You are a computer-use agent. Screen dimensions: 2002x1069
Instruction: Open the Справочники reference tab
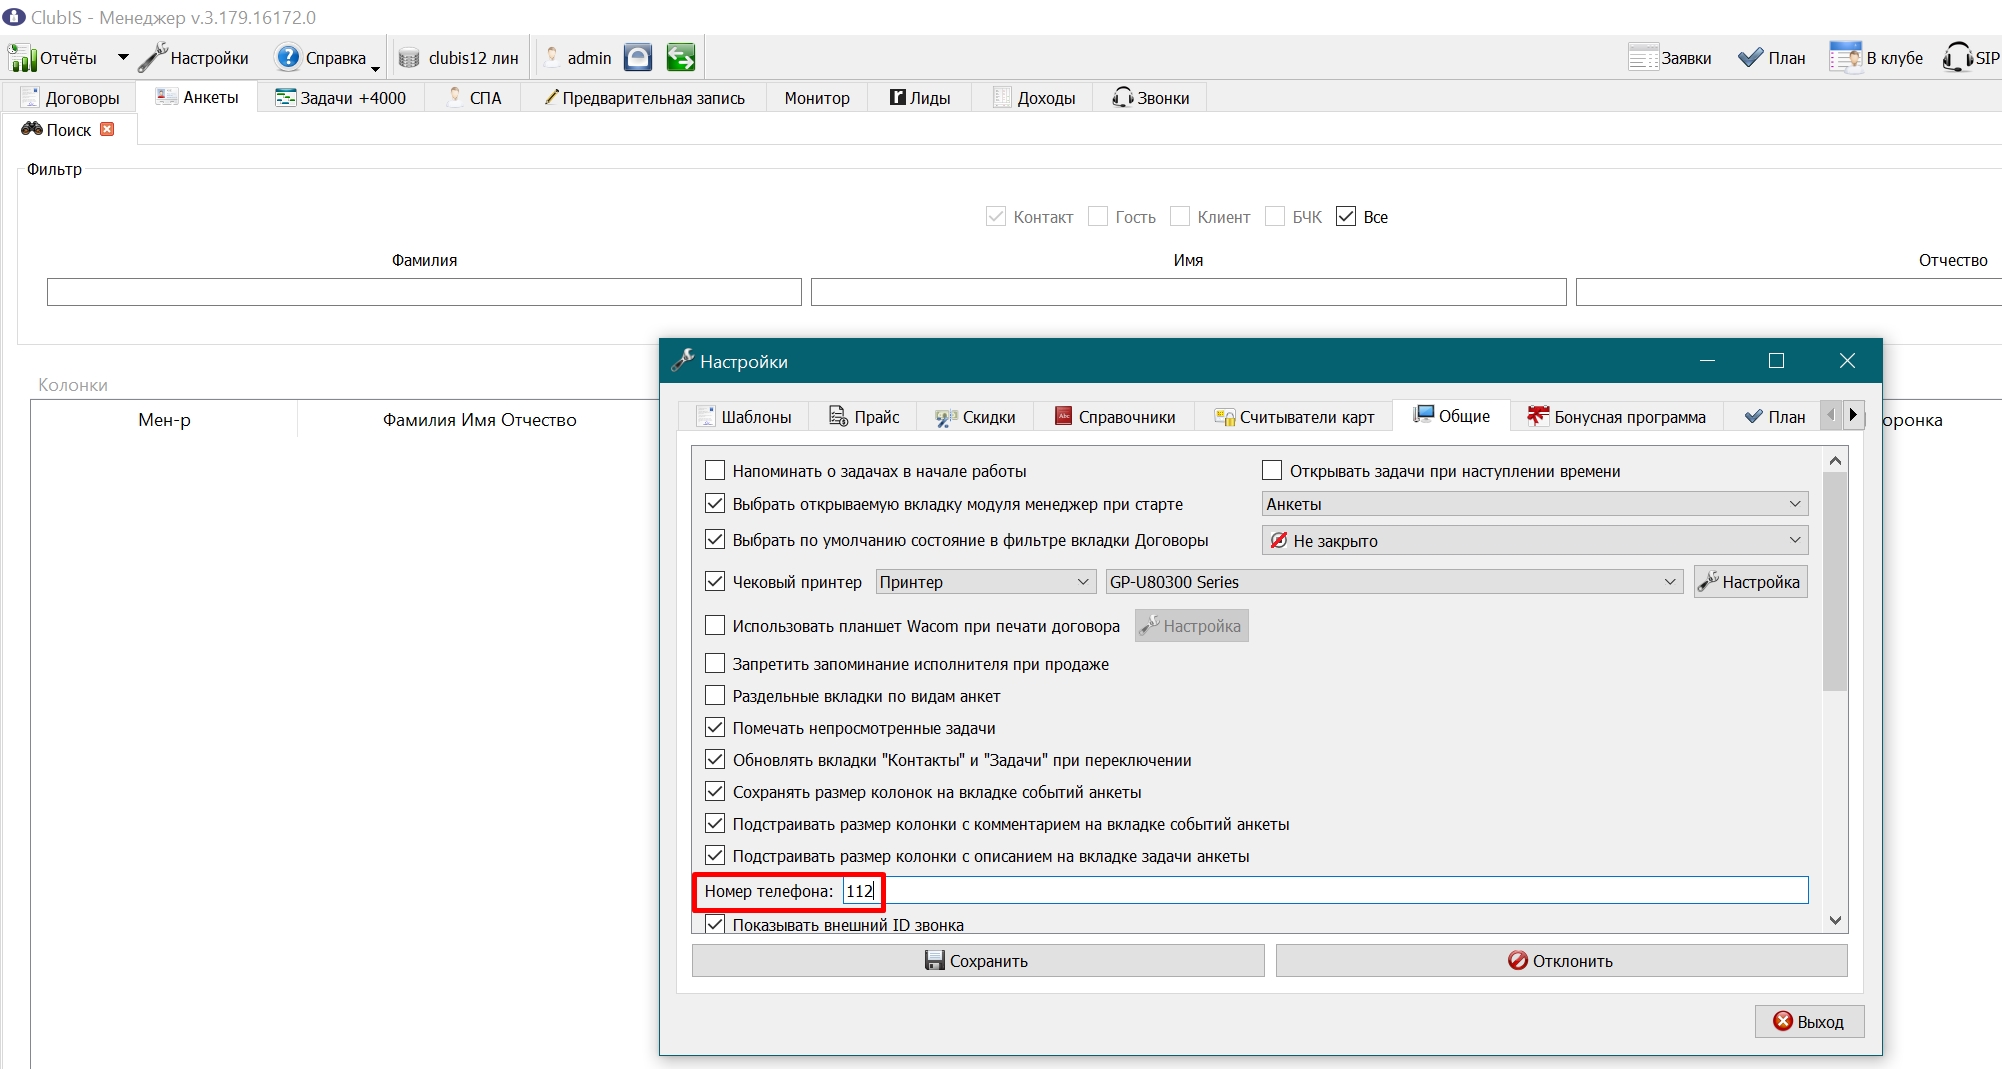[1114, 417]
